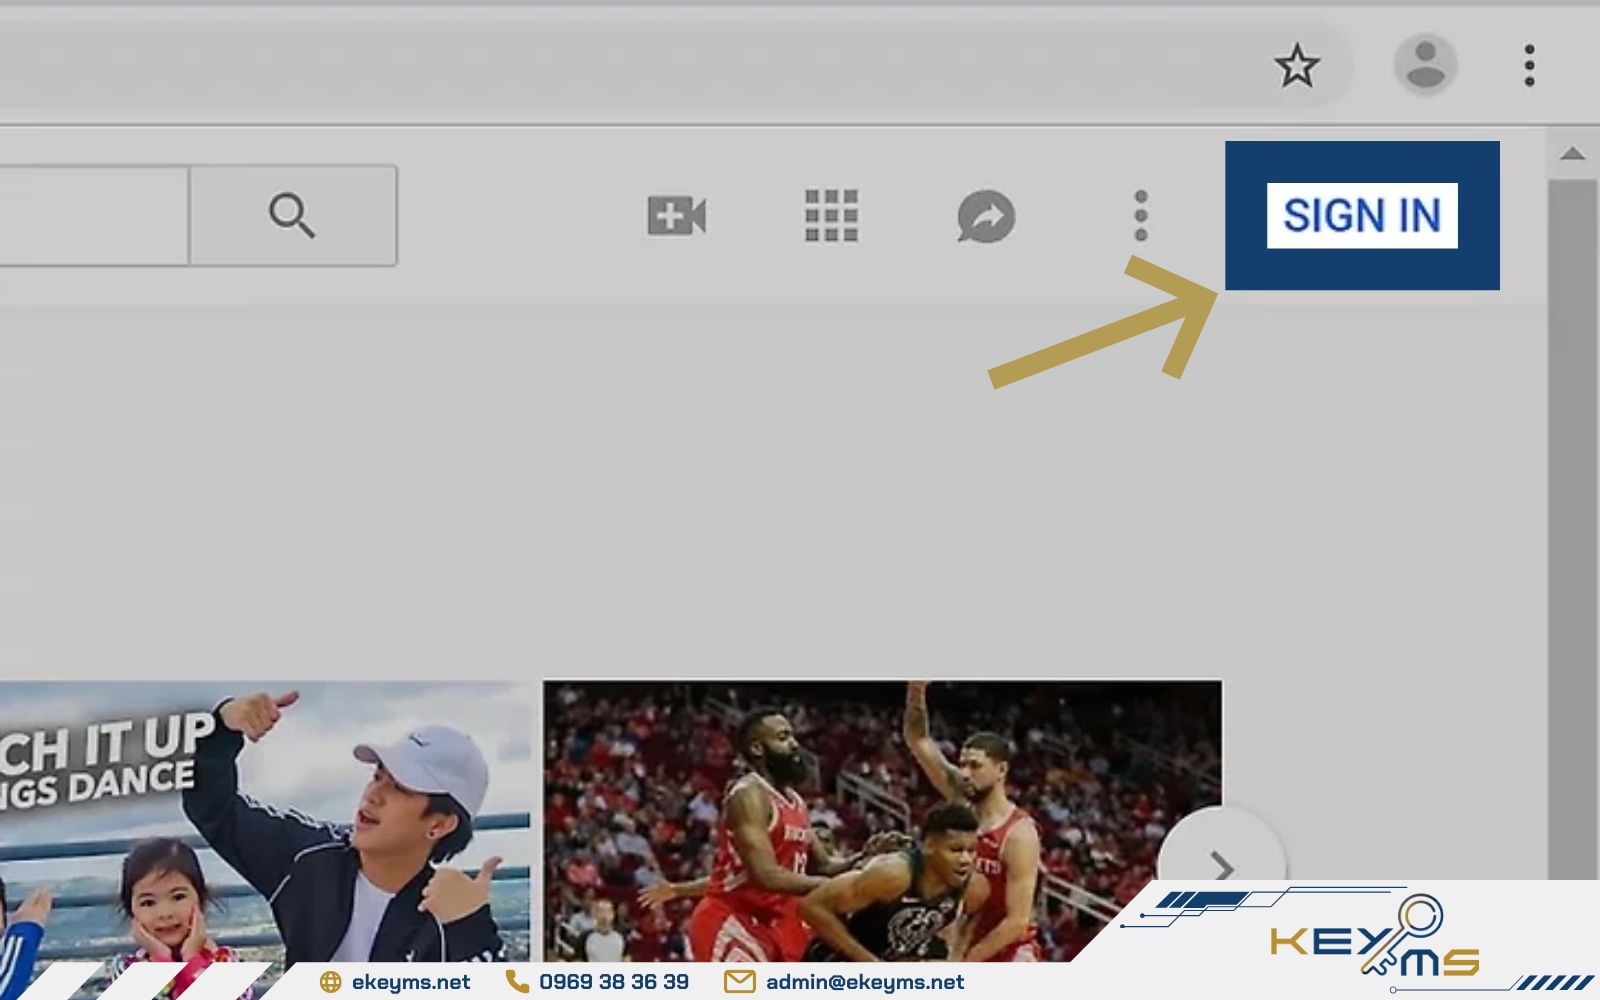Click the magnifying glass search button
This screenshot has height=1000, width=1600.
pyautogui.click(x=292, y=216)
